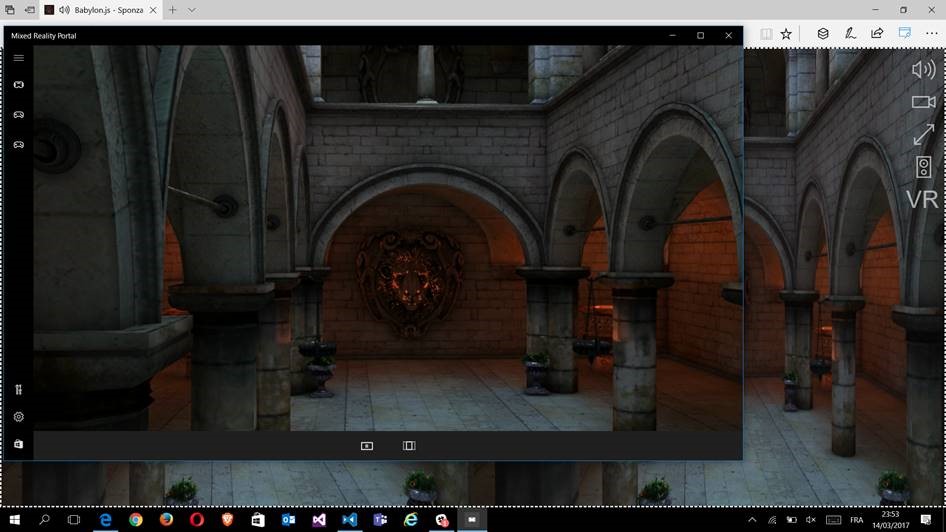This screenshot has height=532, width=946.
Task: Open the touch keyboard tray icon
Action: coord(834,520)
